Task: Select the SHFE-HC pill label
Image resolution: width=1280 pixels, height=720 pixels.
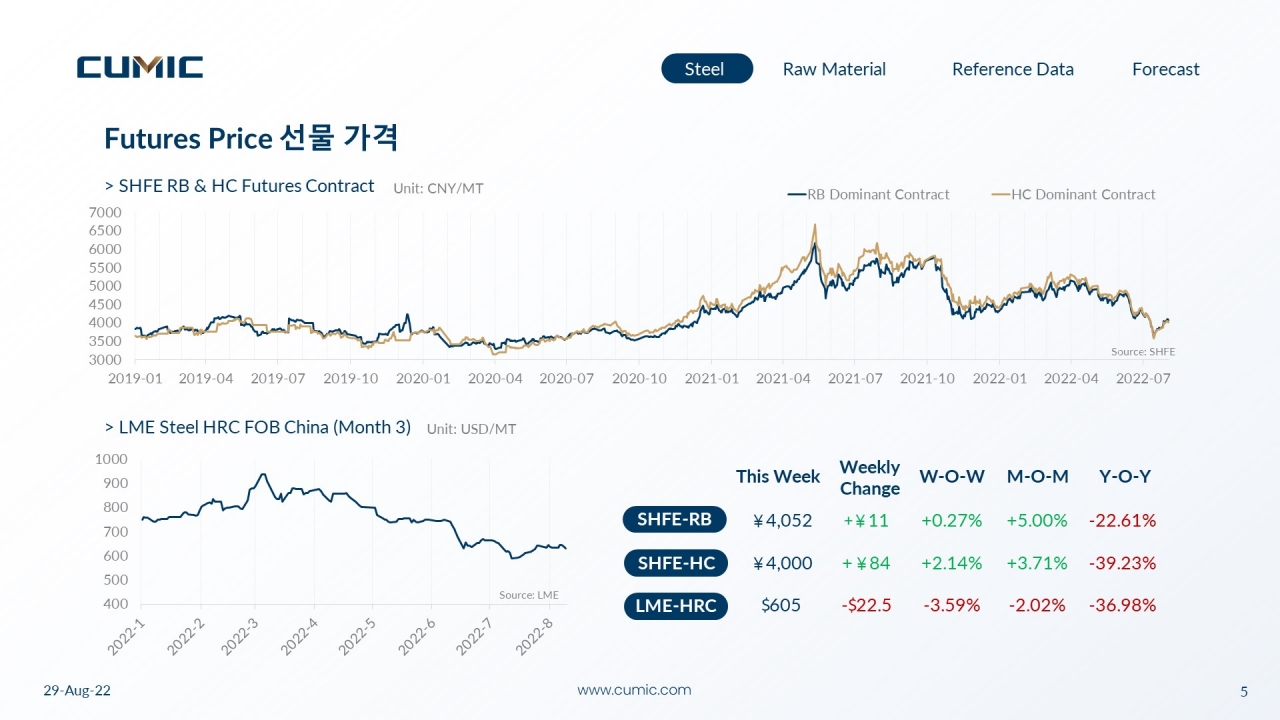Action: click(x=676, y=562)
